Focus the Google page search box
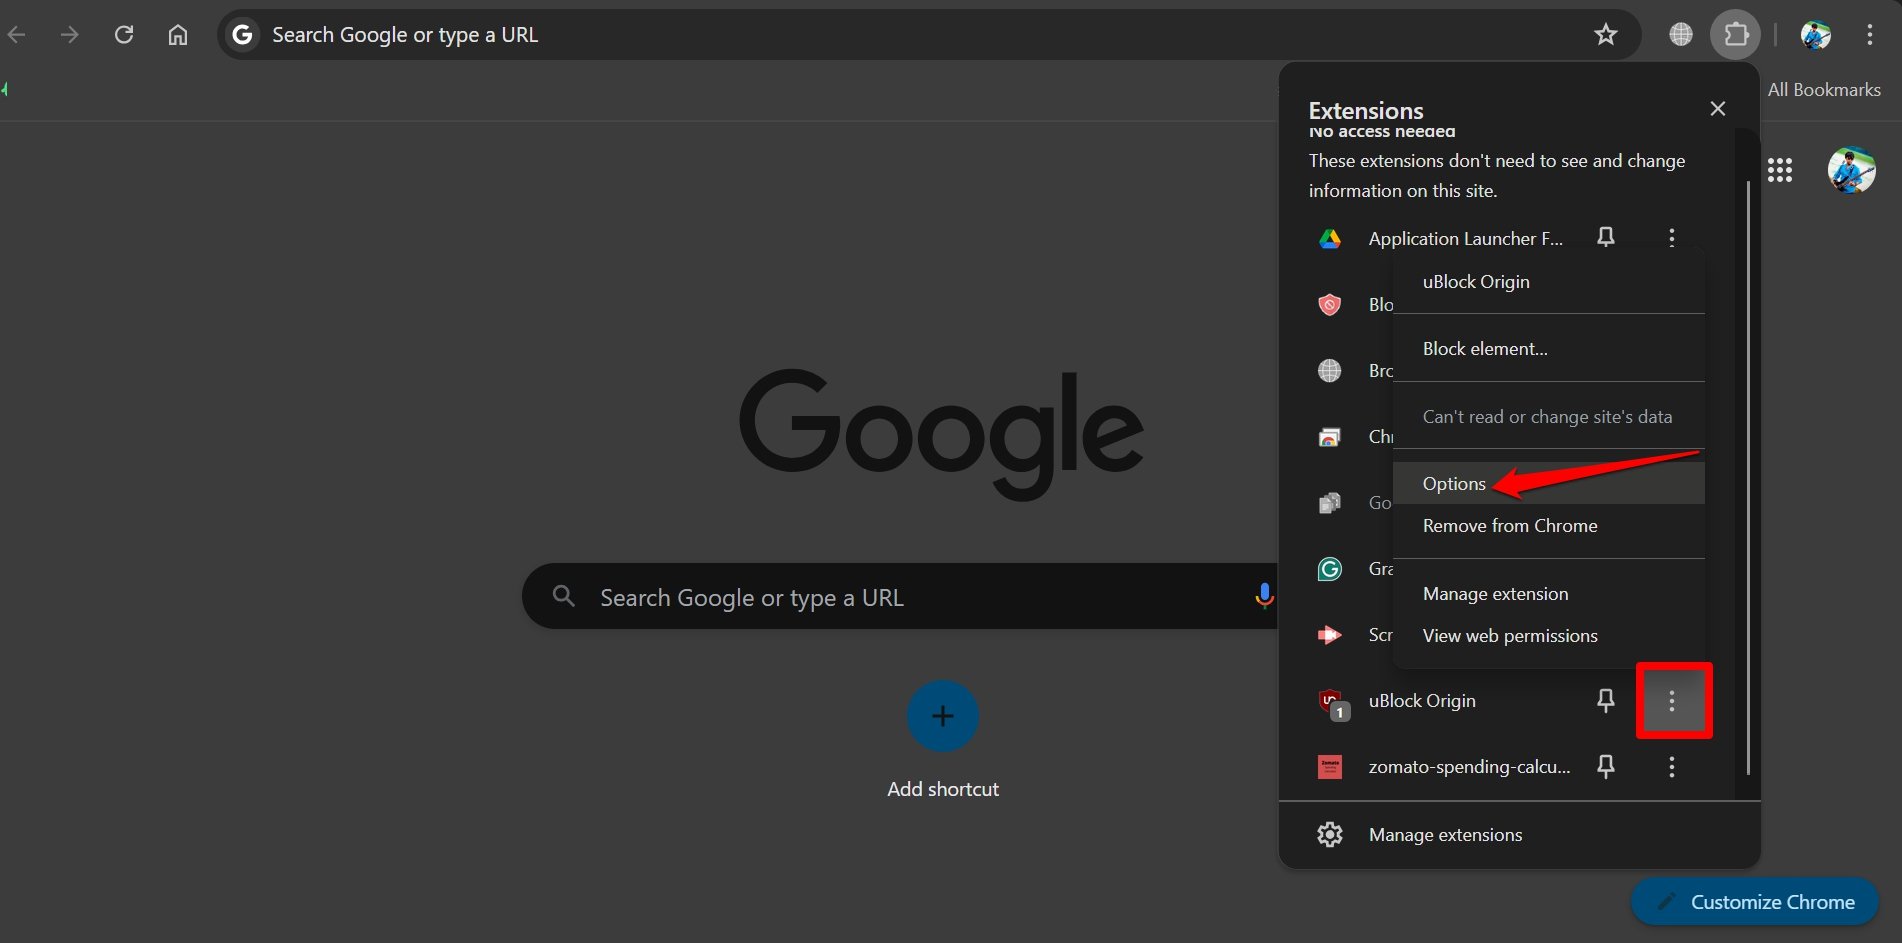The height and width of the screenshot is (943, 1902). tap(900, 597)
